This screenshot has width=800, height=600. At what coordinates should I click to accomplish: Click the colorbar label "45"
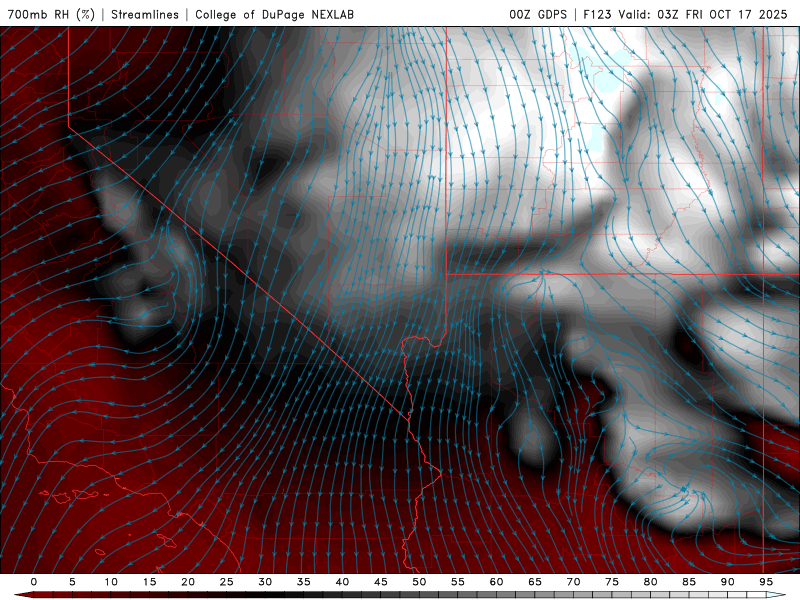(381, 582)
